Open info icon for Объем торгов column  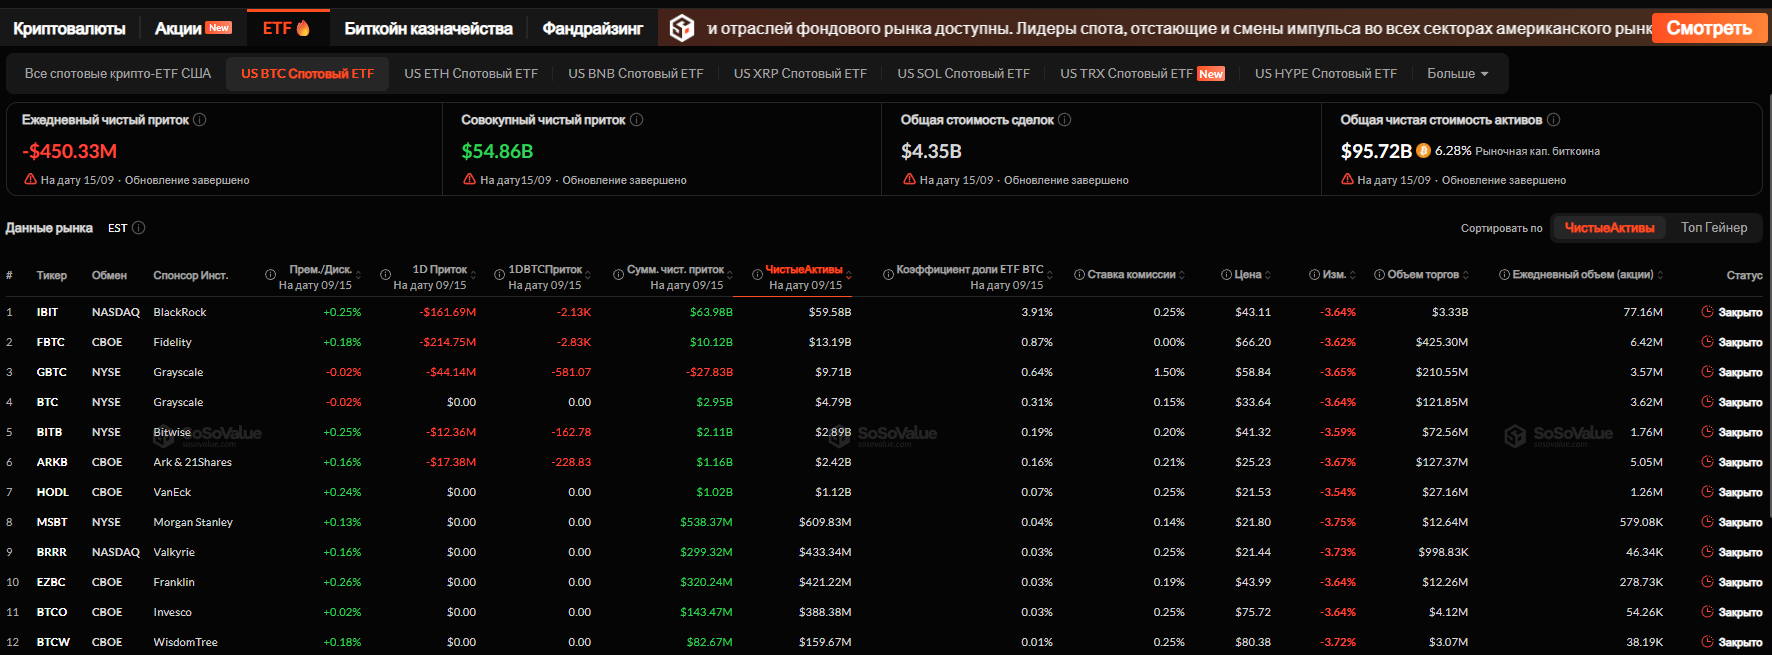[x=1380, y=275]
